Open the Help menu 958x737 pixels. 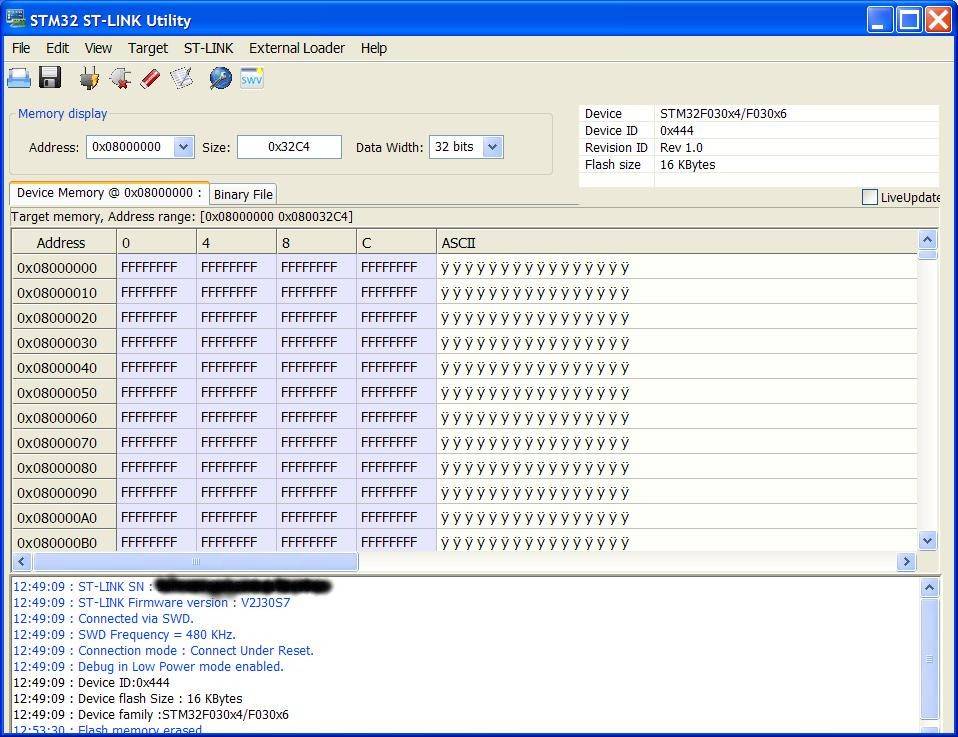(373, 48)
